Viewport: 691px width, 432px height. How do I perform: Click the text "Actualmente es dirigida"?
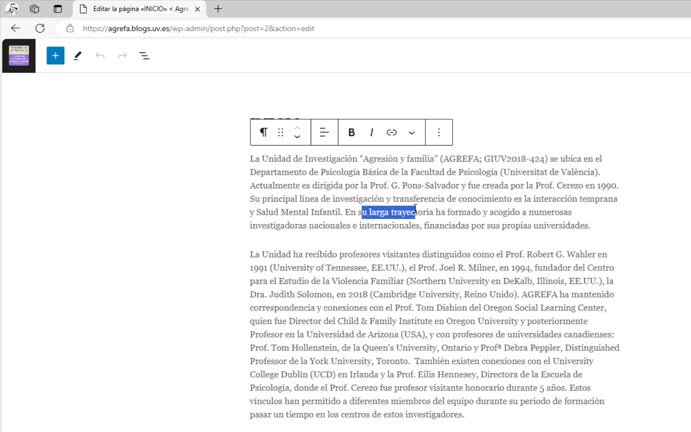[294, 185]
